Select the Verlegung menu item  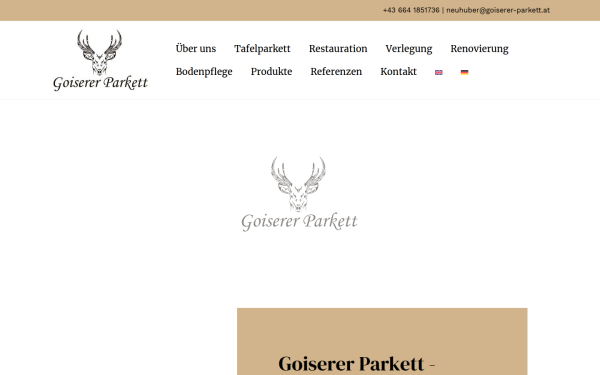point(409,49)
